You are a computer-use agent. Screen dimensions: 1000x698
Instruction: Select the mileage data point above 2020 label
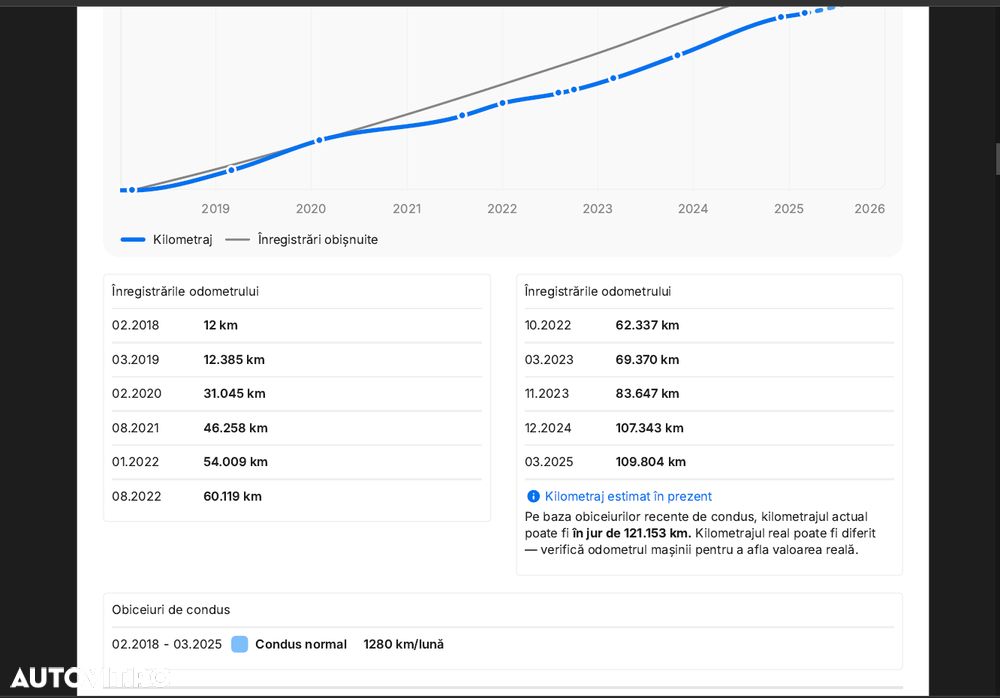pos(319,140)
